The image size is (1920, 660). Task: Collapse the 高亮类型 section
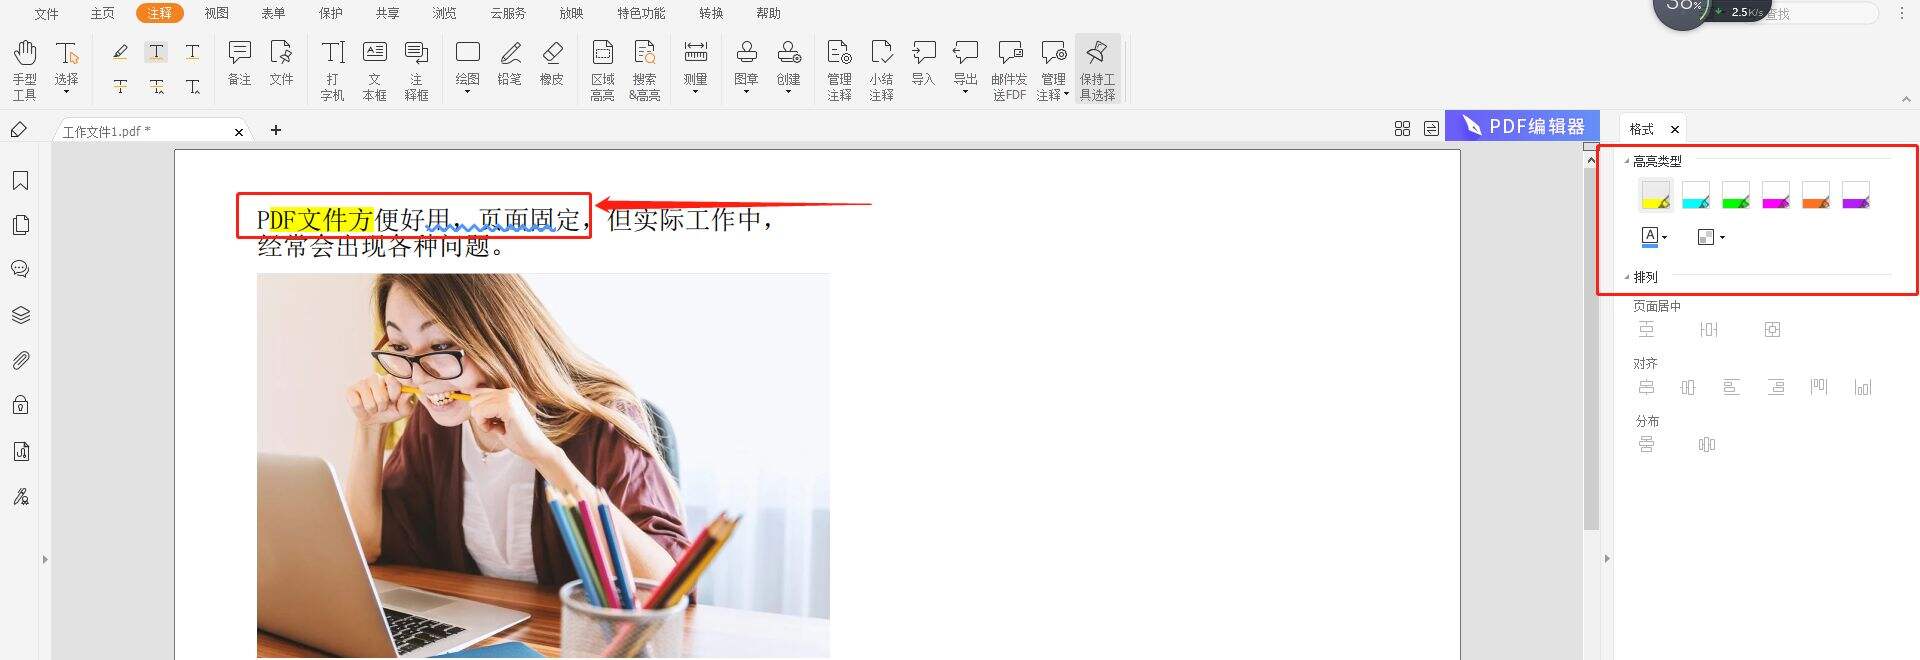(x=1627, y=161)
